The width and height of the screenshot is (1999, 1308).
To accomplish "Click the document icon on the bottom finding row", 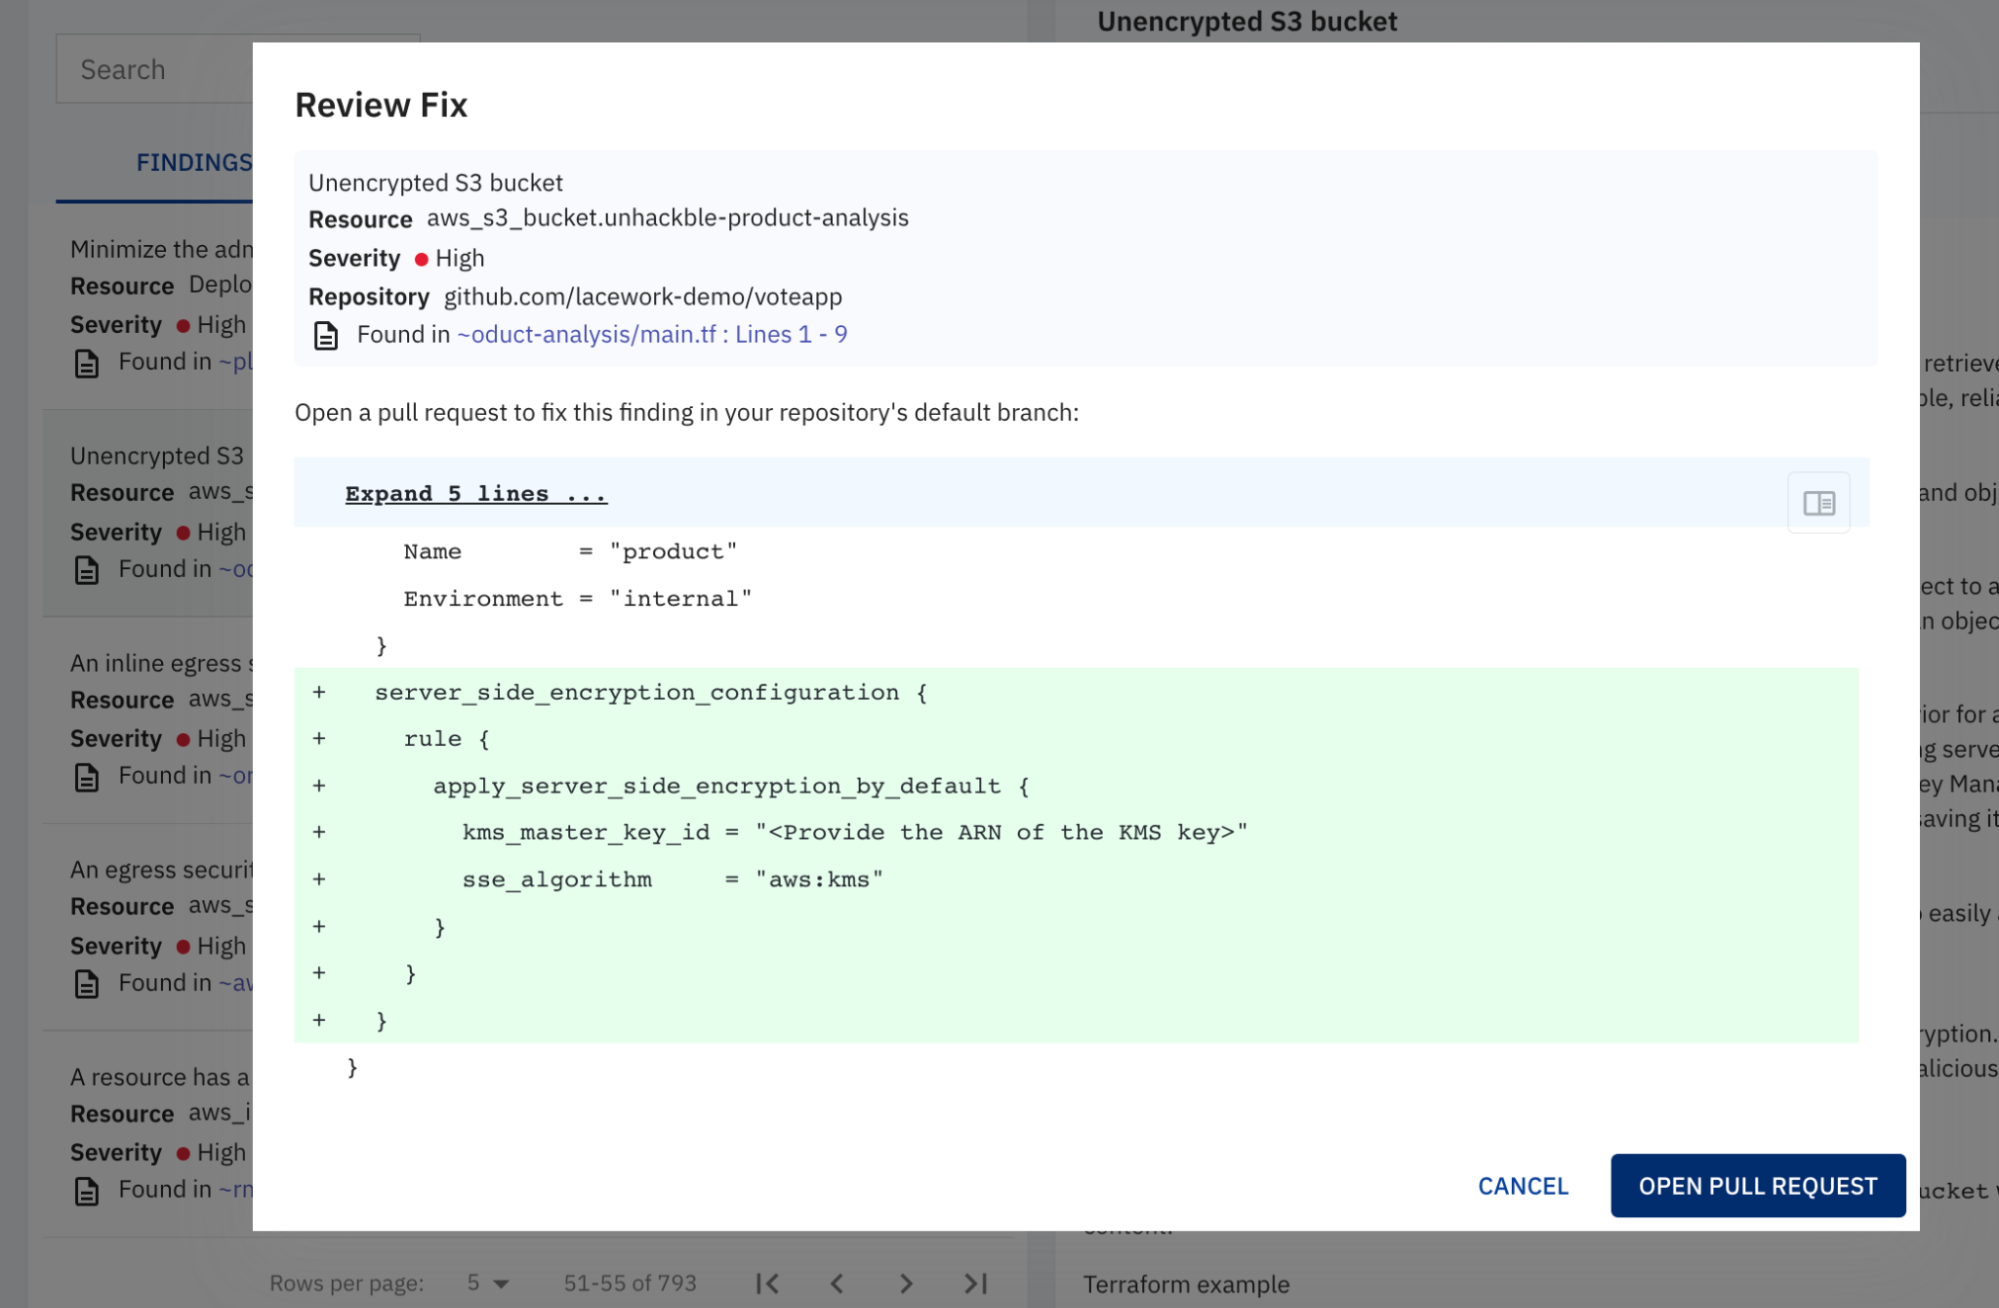I will click(x=88, y=1189).
